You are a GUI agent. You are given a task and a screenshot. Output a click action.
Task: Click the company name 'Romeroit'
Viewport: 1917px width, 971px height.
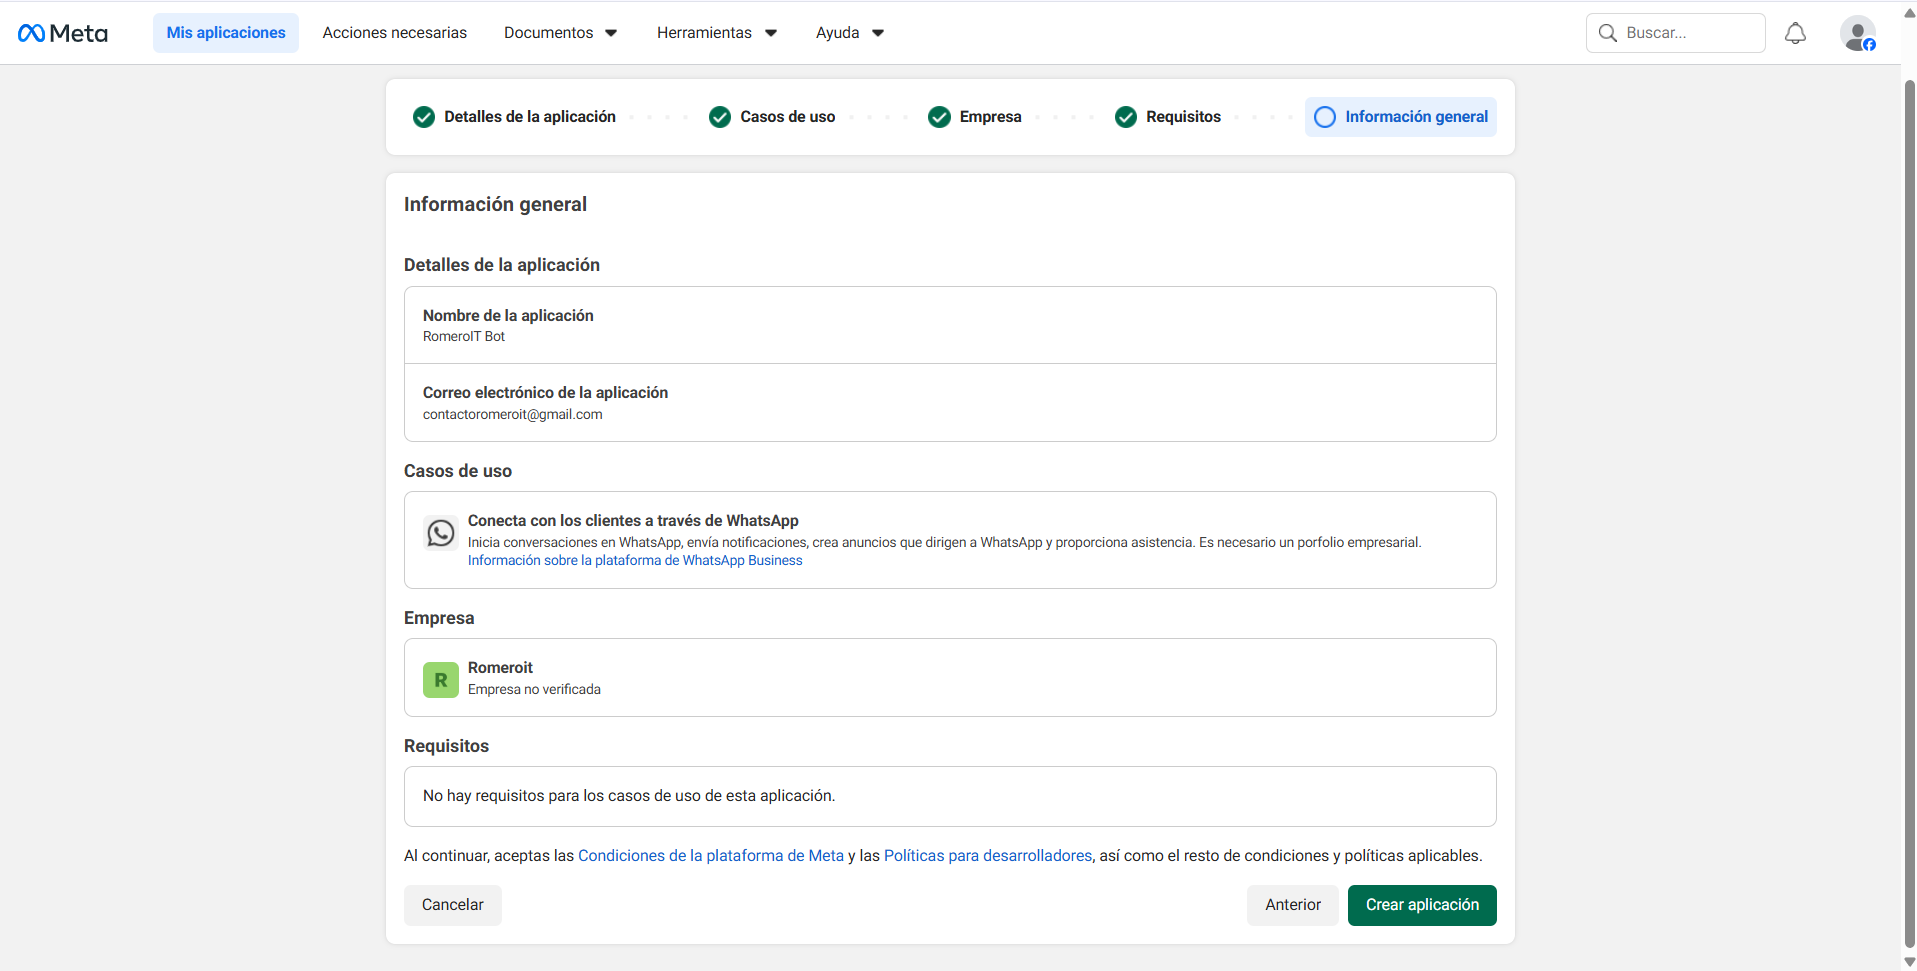tap(500, 668)
